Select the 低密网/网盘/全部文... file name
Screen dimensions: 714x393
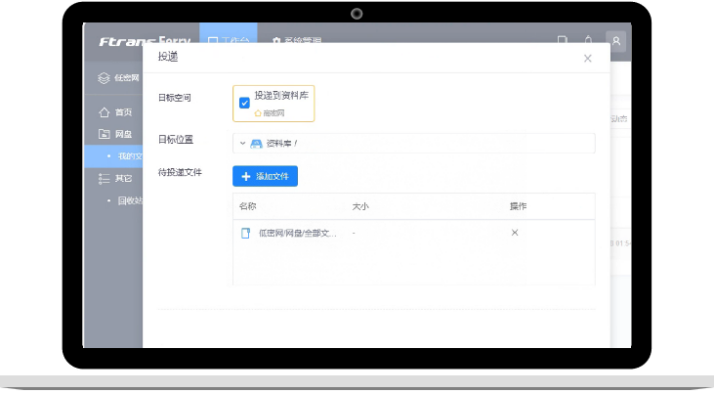coord(298,233)
